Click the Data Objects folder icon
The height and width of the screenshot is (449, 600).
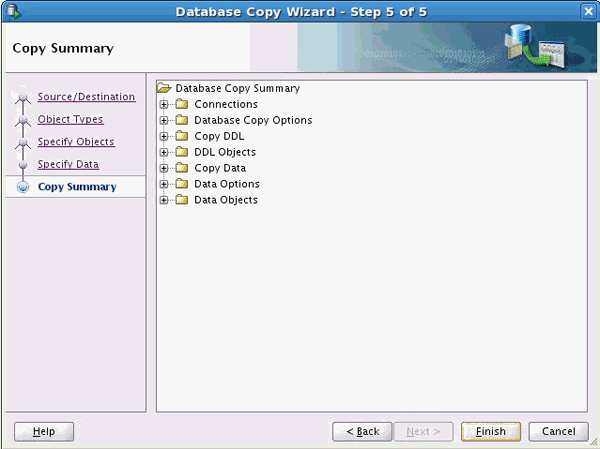(x=181, y=200)
